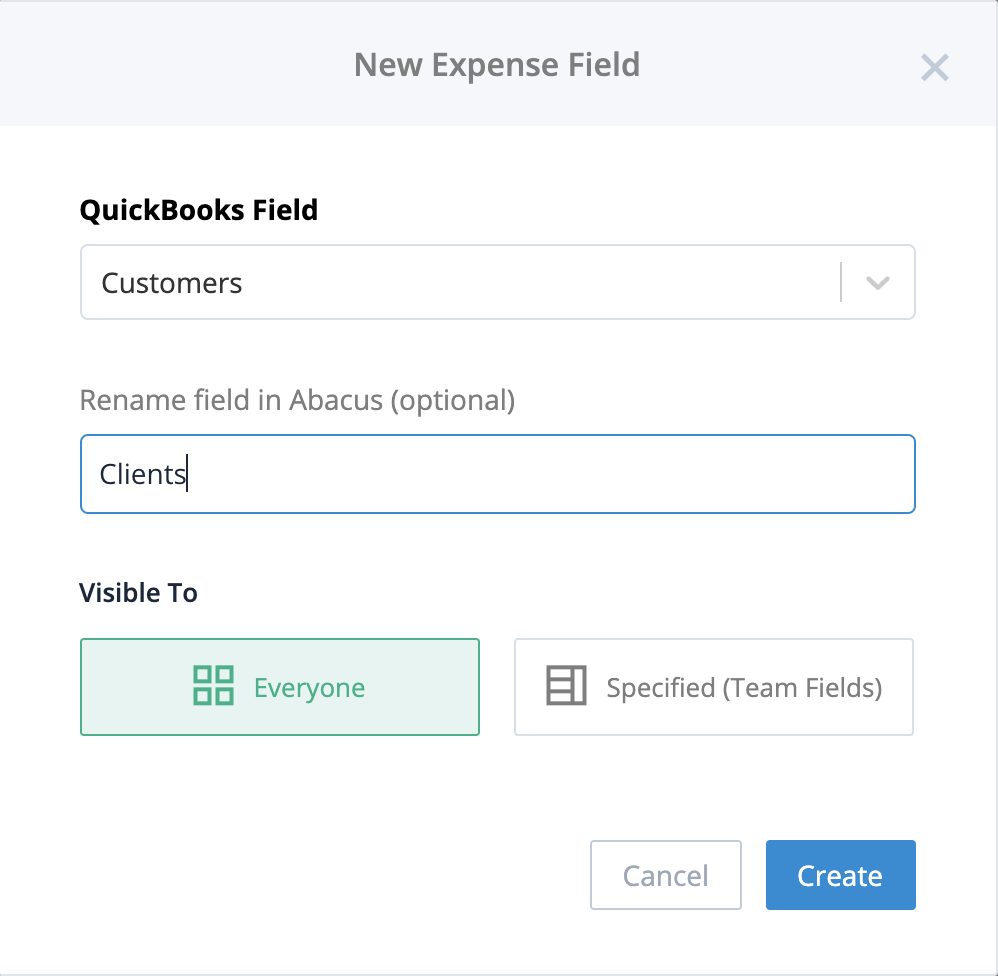Click the "Rename field in Abacus (optional)" label

(297, 400)
